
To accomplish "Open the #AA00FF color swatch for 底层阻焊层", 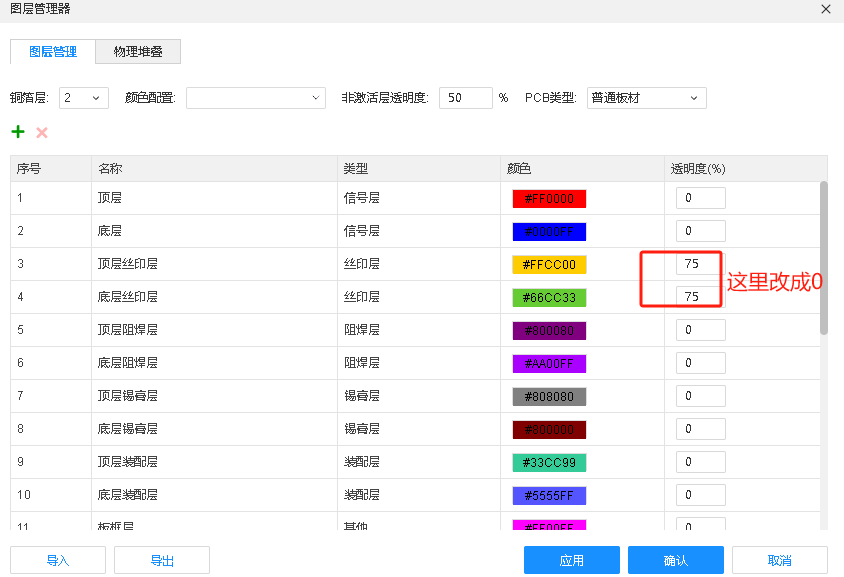I will tap(549, 363).
